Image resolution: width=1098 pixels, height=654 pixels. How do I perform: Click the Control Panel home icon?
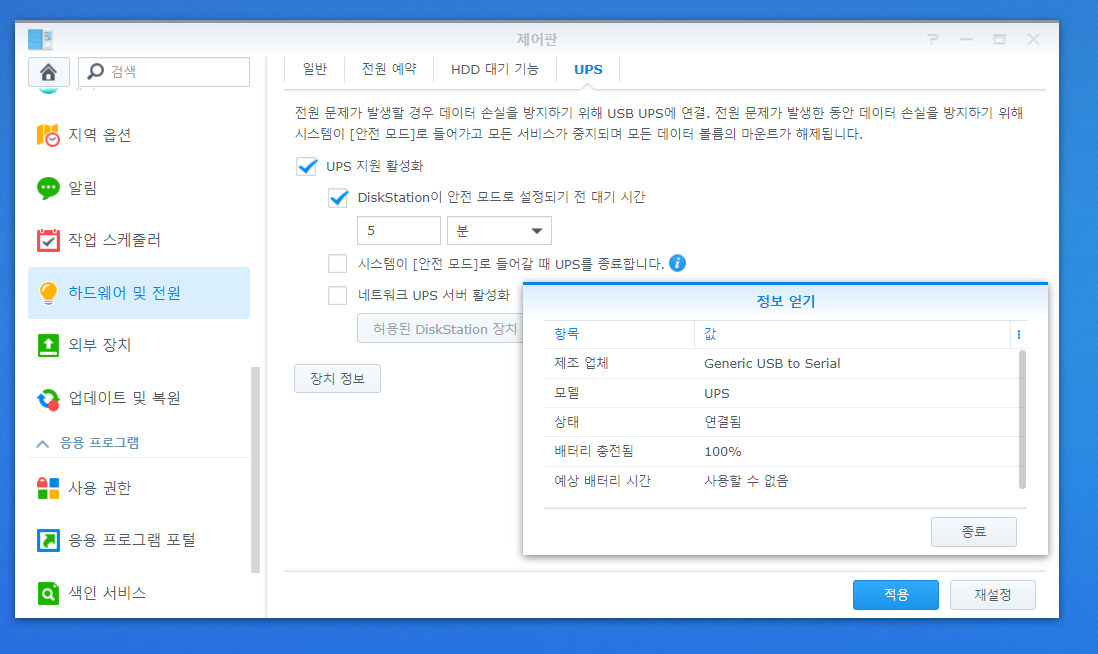pos(48,72)
